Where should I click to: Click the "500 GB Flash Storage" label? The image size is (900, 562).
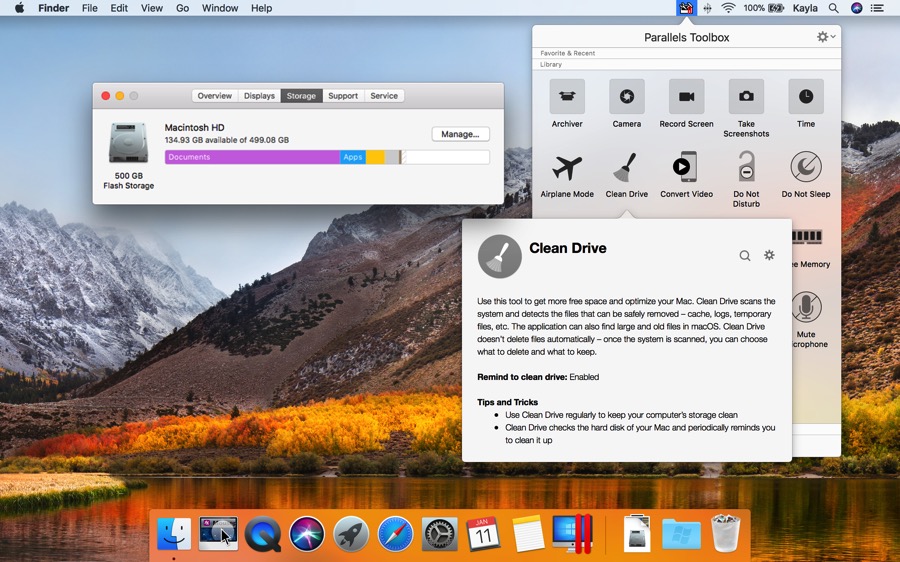pos(129,181)
